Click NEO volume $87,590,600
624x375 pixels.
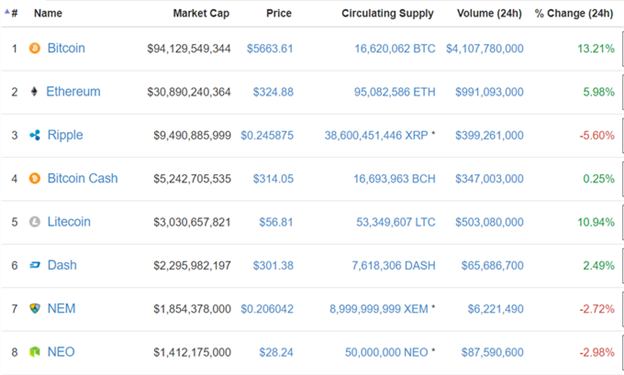pos(493,352)
